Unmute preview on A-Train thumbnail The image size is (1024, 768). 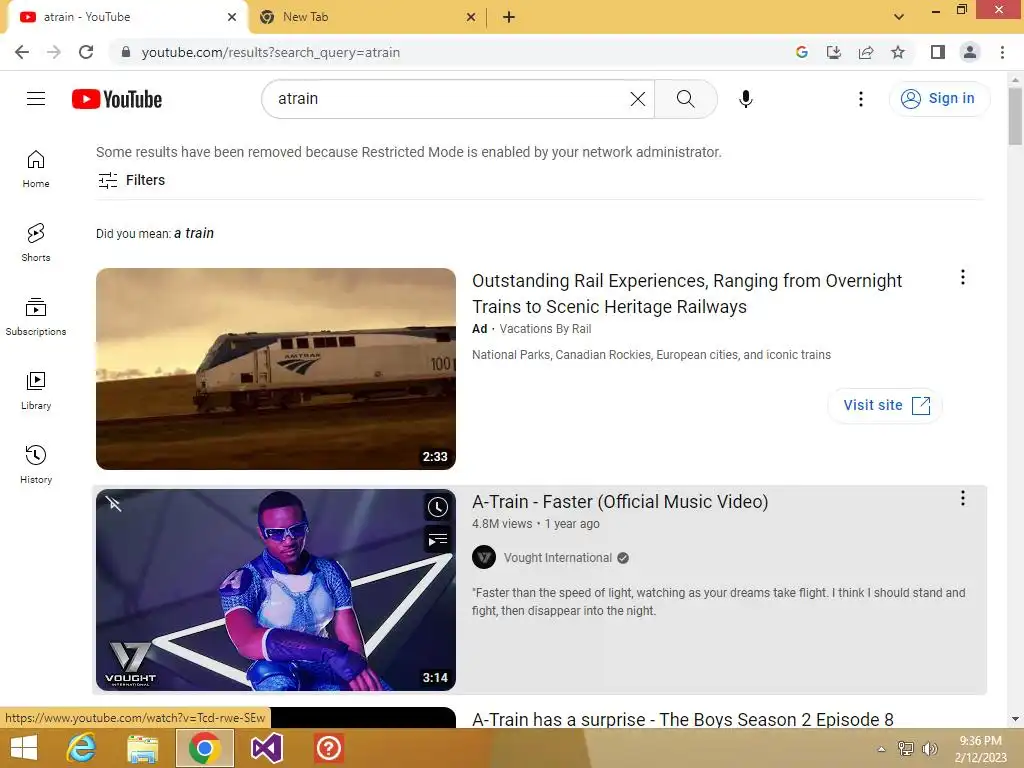tap(114, 504)
